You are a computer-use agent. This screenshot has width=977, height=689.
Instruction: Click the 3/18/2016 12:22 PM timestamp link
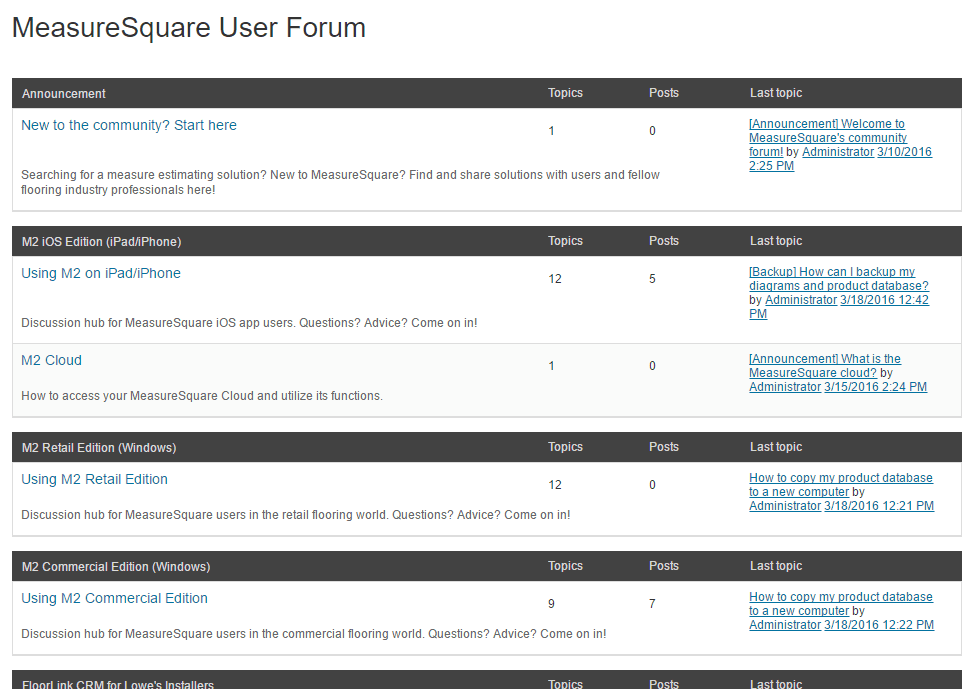[878, 625]
